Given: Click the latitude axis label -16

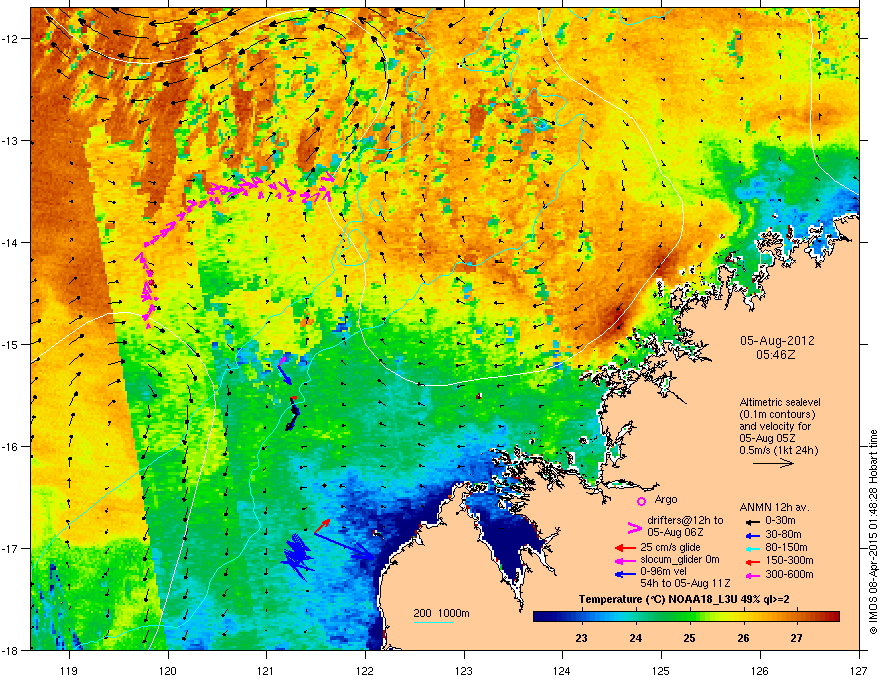Looking at the screenshot, I should point(11,447).
